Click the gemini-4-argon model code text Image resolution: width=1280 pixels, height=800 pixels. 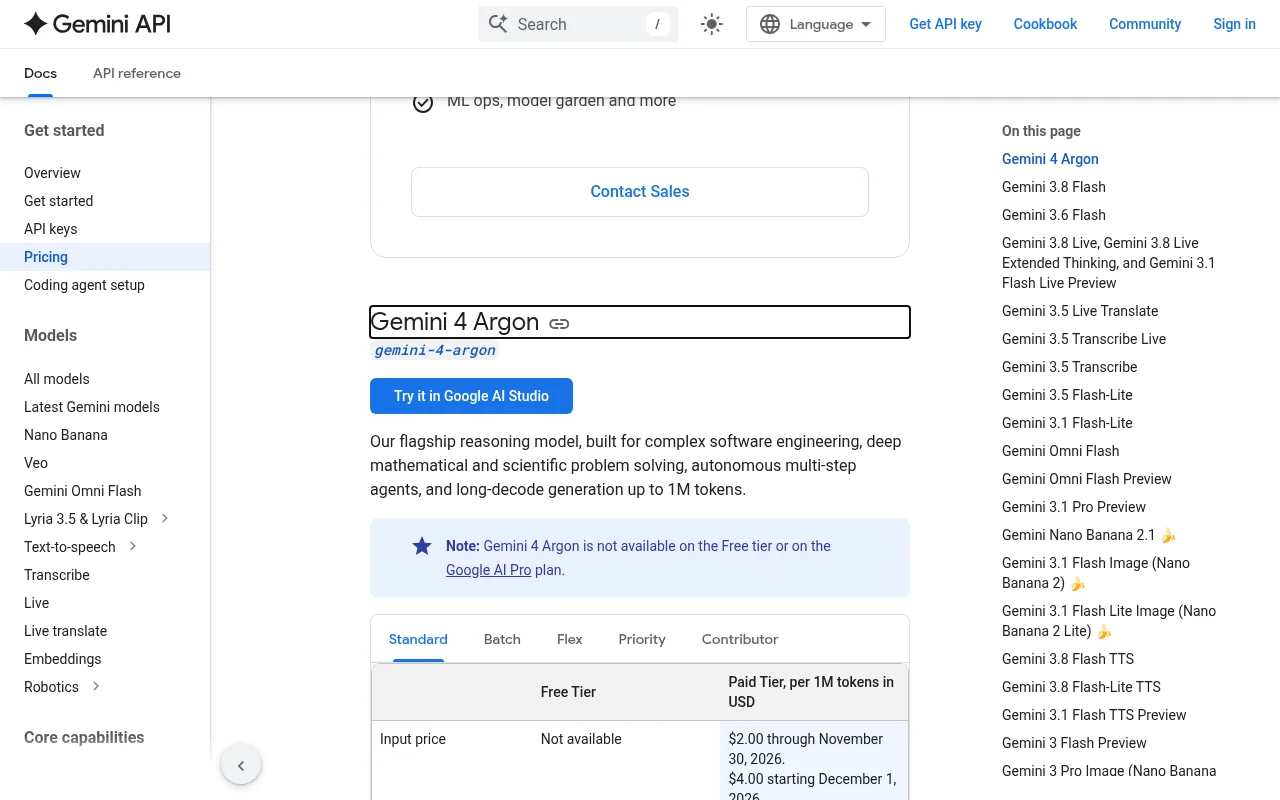coord(435,350)
